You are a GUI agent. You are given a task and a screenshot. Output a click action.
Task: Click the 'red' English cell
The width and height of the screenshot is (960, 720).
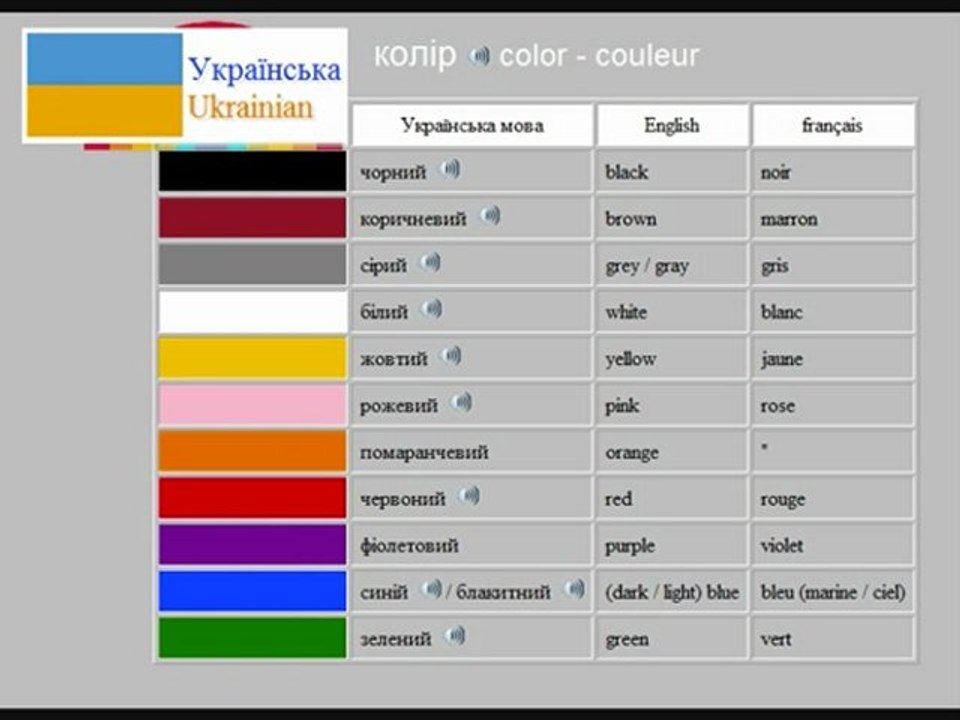point(672,498)
